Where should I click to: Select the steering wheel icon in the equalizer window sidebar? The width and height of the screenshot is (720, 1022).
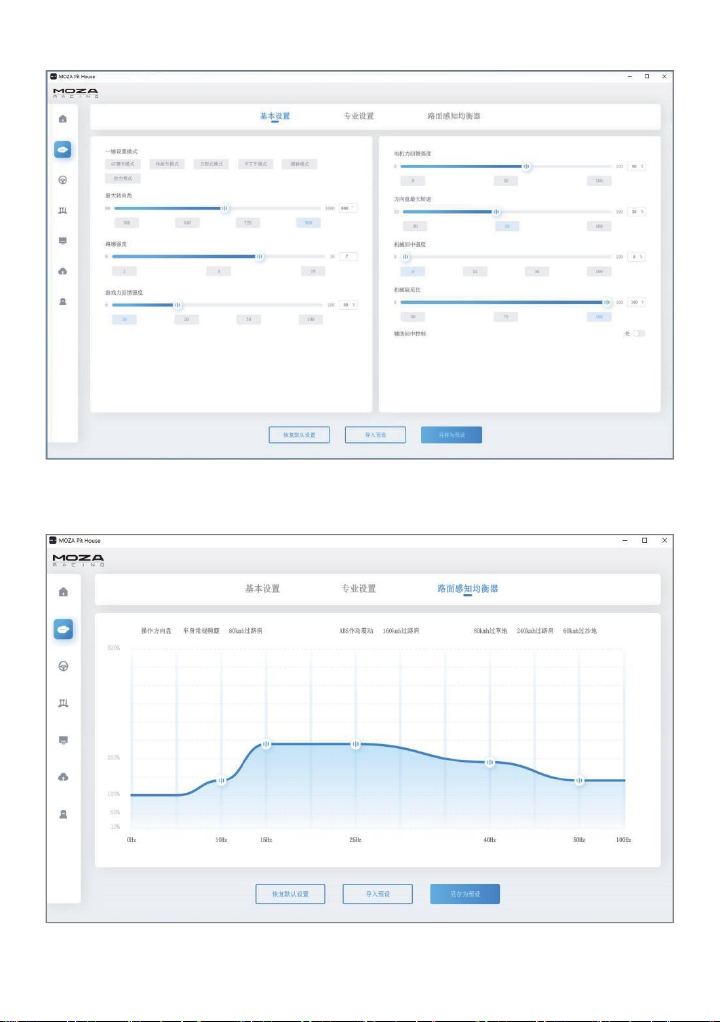click(63, 666)
